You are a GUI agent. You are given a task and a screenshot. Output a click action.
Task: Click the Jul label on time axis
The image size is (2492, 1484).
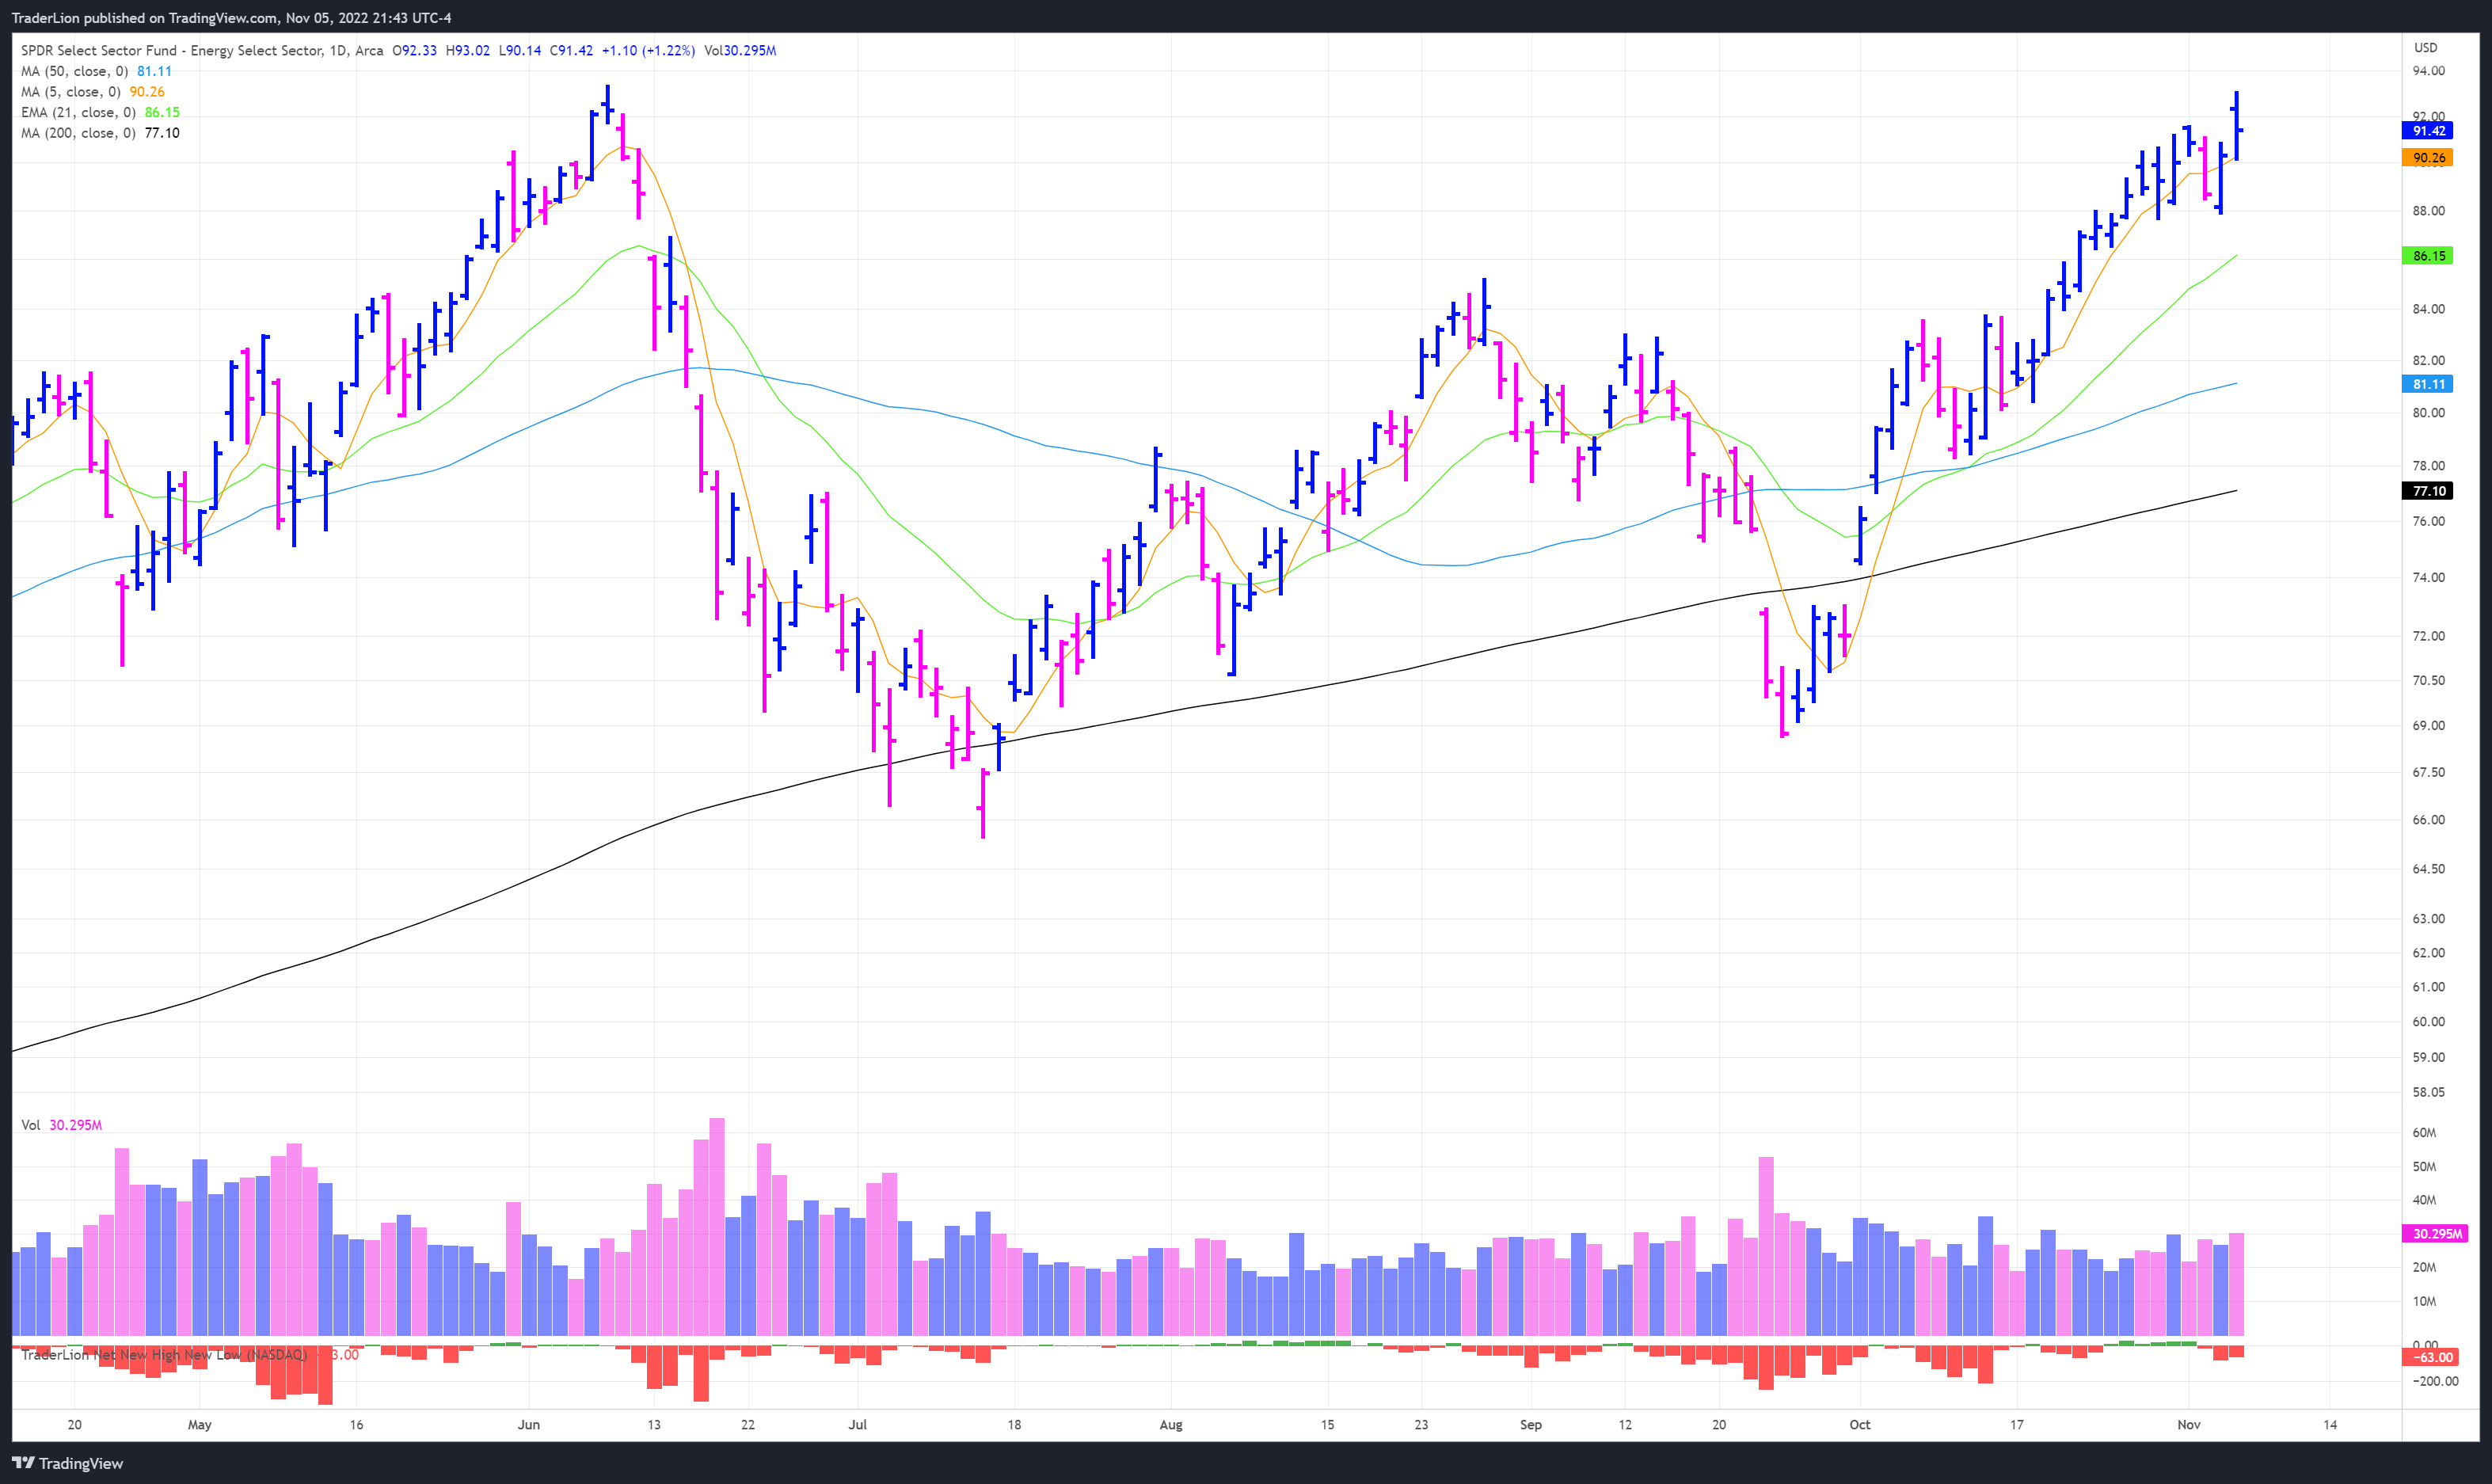click(x=858, y=1425)
